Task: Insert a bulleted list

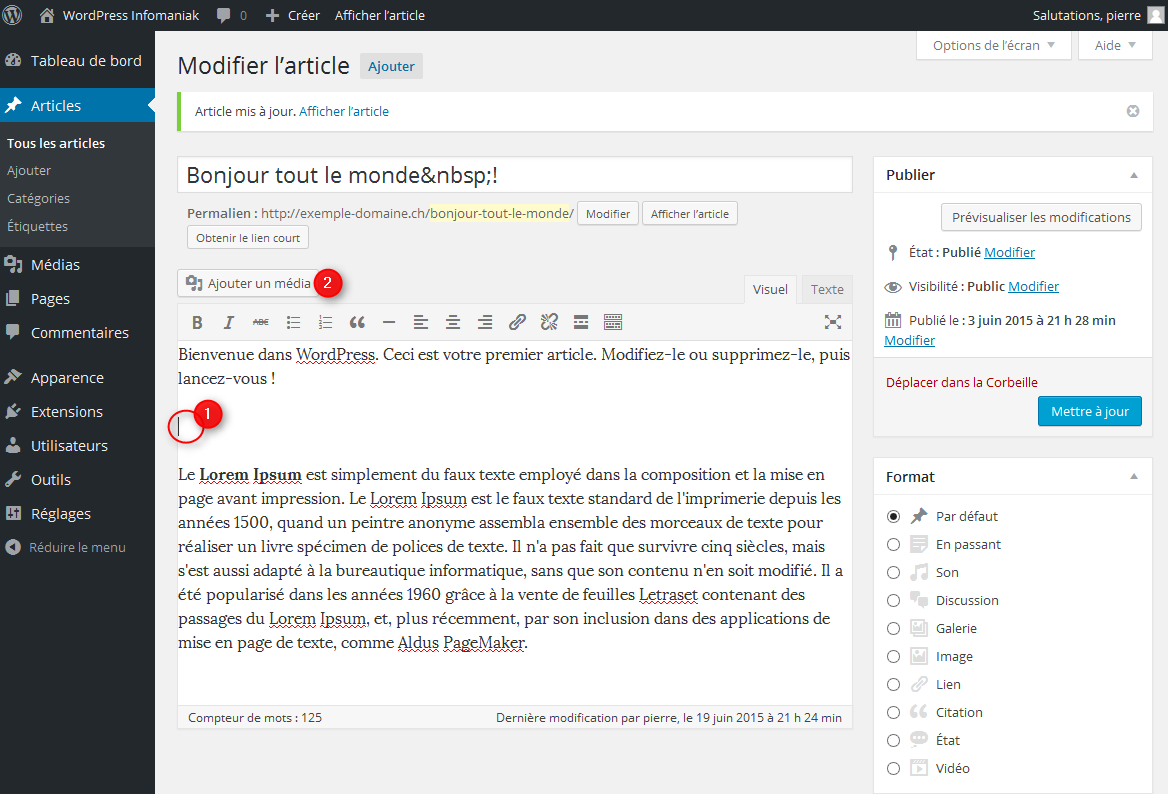Action: [293, 322]
